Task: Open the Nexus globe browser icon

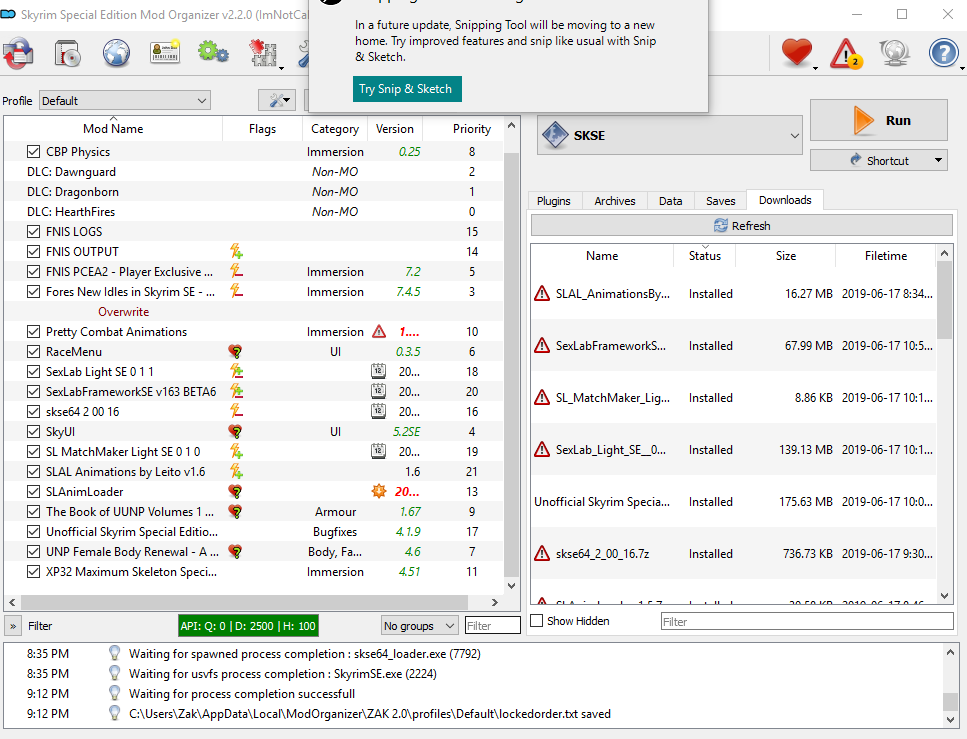Action: tap(116, 52)
